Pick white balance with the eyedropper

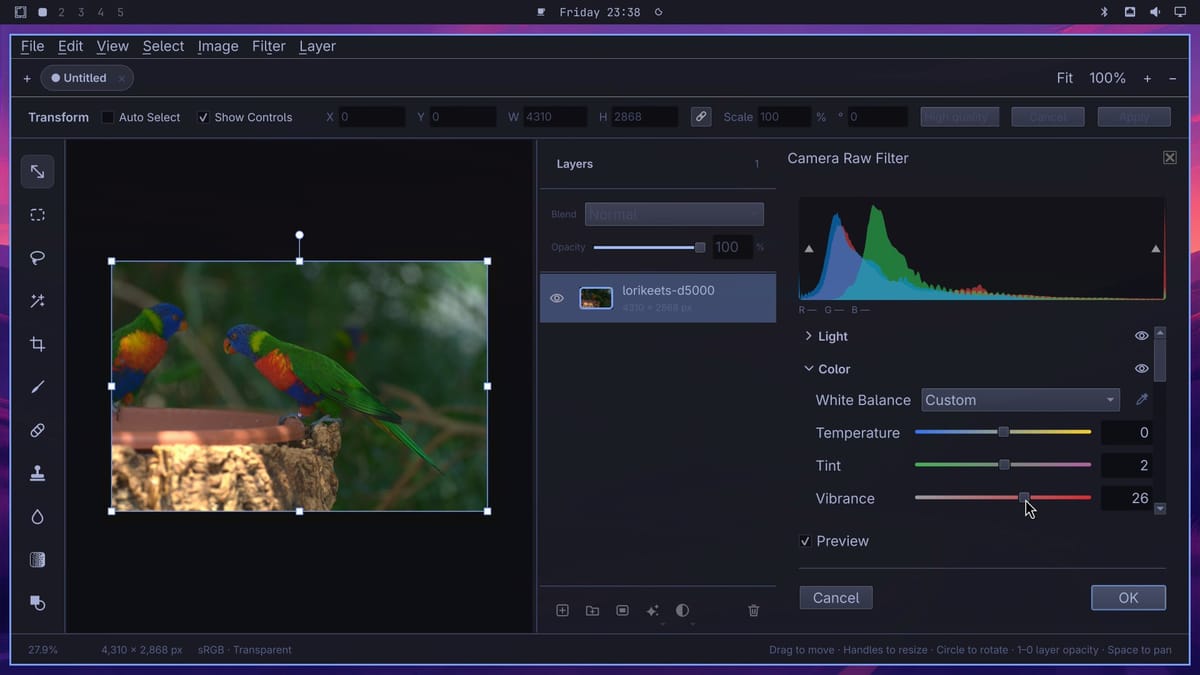(x=1142, y=400)
